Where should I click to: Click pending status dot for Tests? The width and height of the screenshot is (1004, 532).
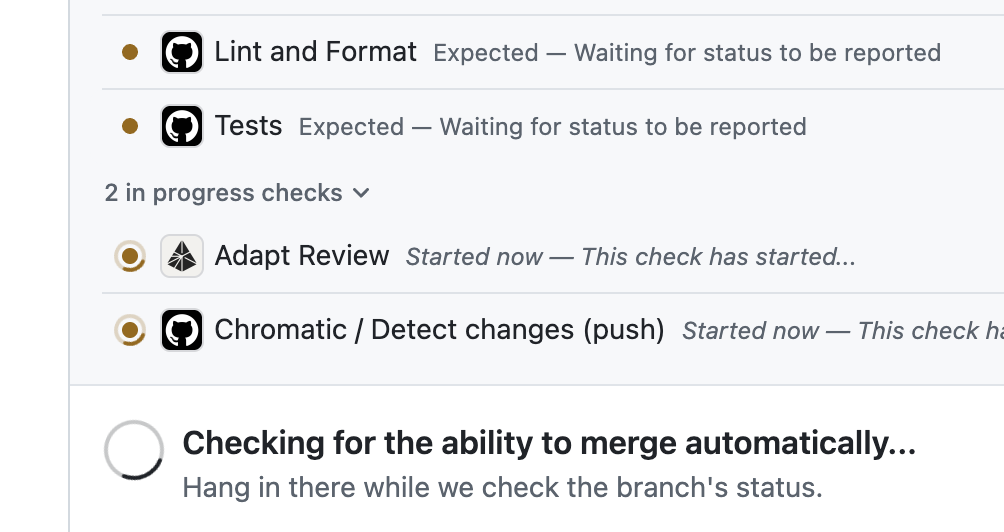[130, 126]
